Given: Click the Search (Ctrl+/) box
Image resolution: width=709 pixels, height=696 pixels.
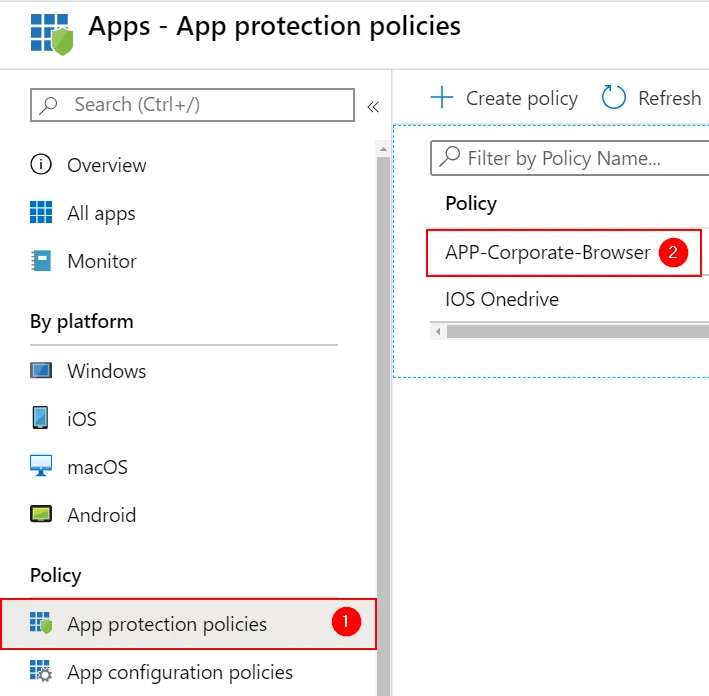Looking at the screenshot, I should click(x=192, y=105).
